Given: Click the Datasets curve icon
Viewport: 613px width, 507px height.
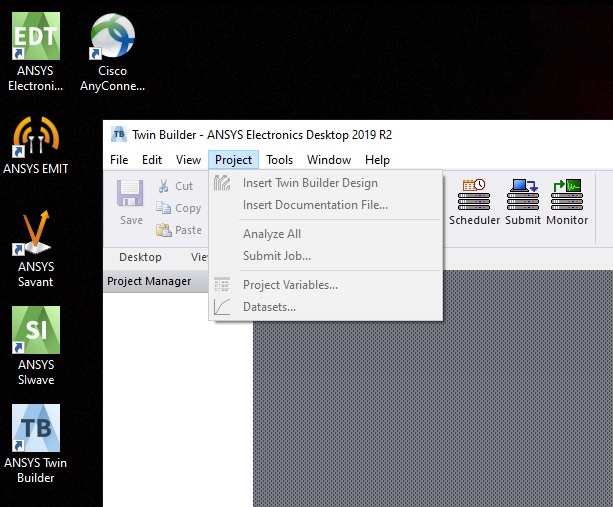Looking at the screenshot, I should coord(222,307).
